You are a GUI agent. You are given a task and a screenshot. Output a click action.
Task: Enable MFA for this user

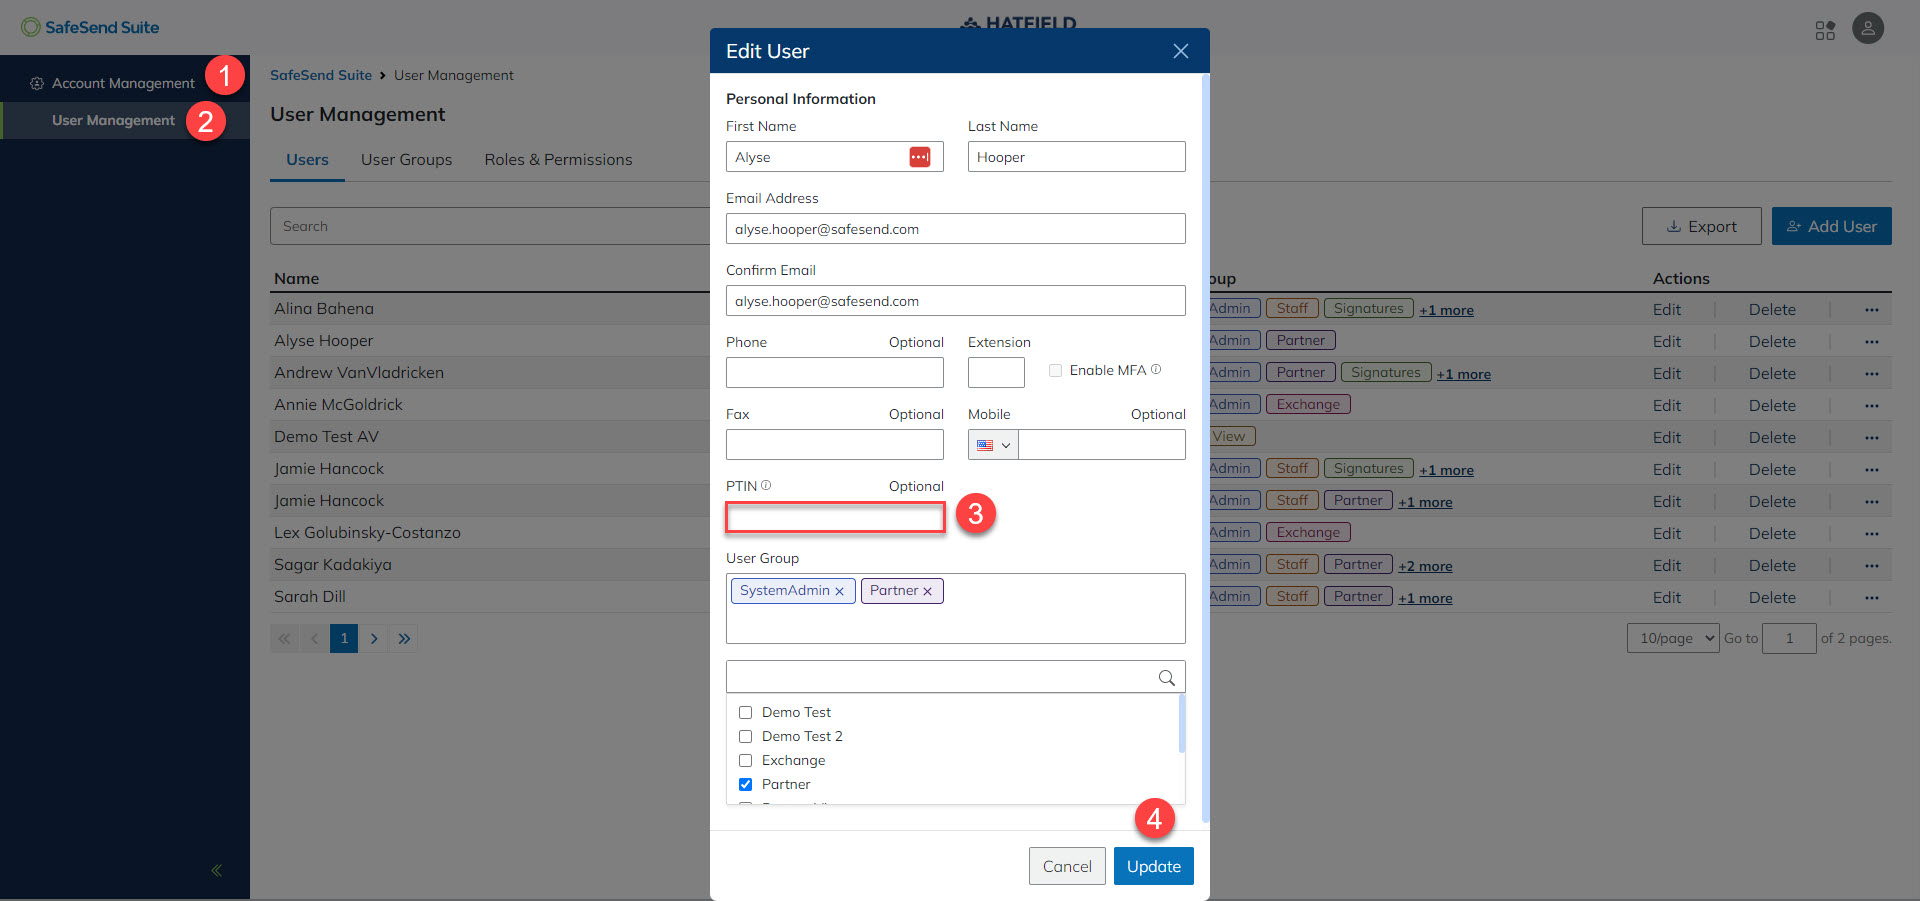click(1055, 370)
